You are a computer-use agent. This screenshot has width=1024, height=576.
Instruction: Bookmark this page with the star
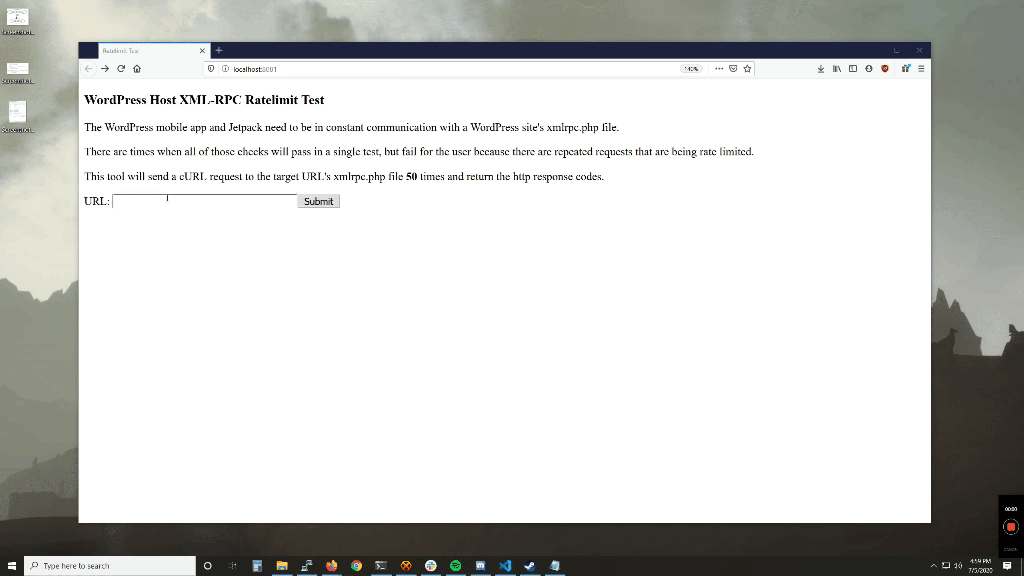[747, 69]
